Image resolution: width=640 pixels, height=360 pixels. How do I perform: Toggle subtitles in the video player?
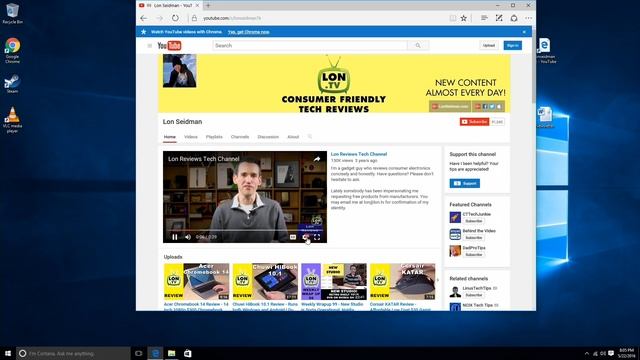click(x=293, y=237)
